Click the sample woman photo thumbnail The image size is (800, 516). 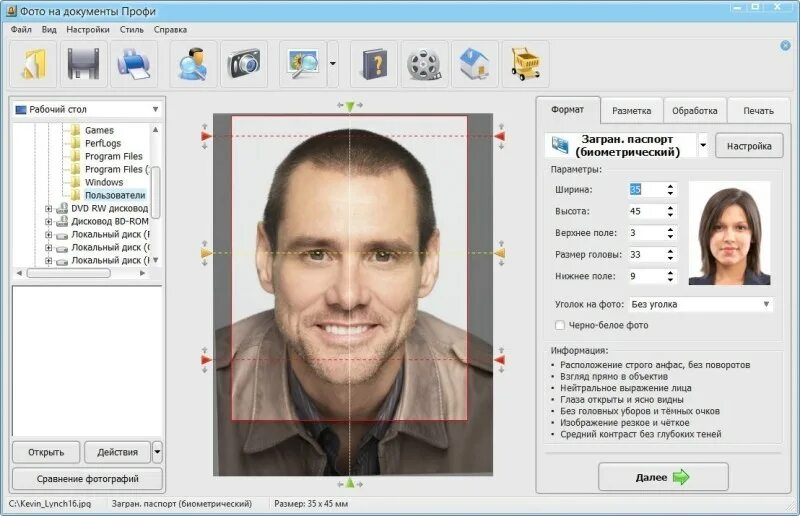(729, 233)
